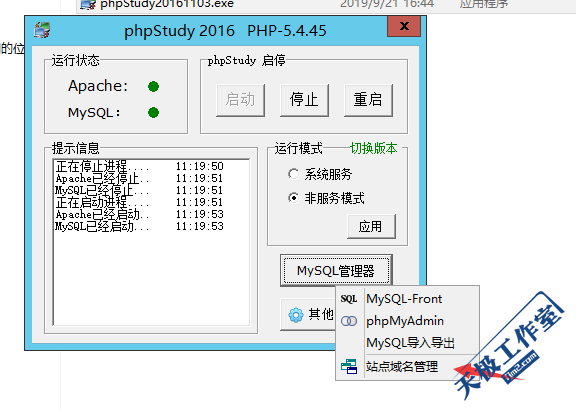
Task: Click the phpStudy20161103.exe file icon
Action: point(88,4)
